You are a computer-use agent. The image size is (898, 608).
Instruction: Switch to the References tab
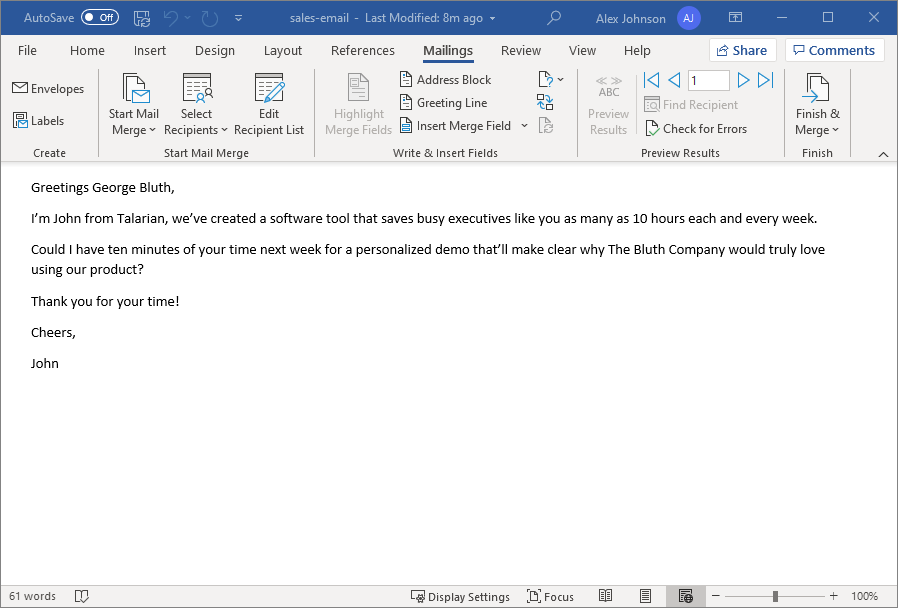(x=362, y=50)
